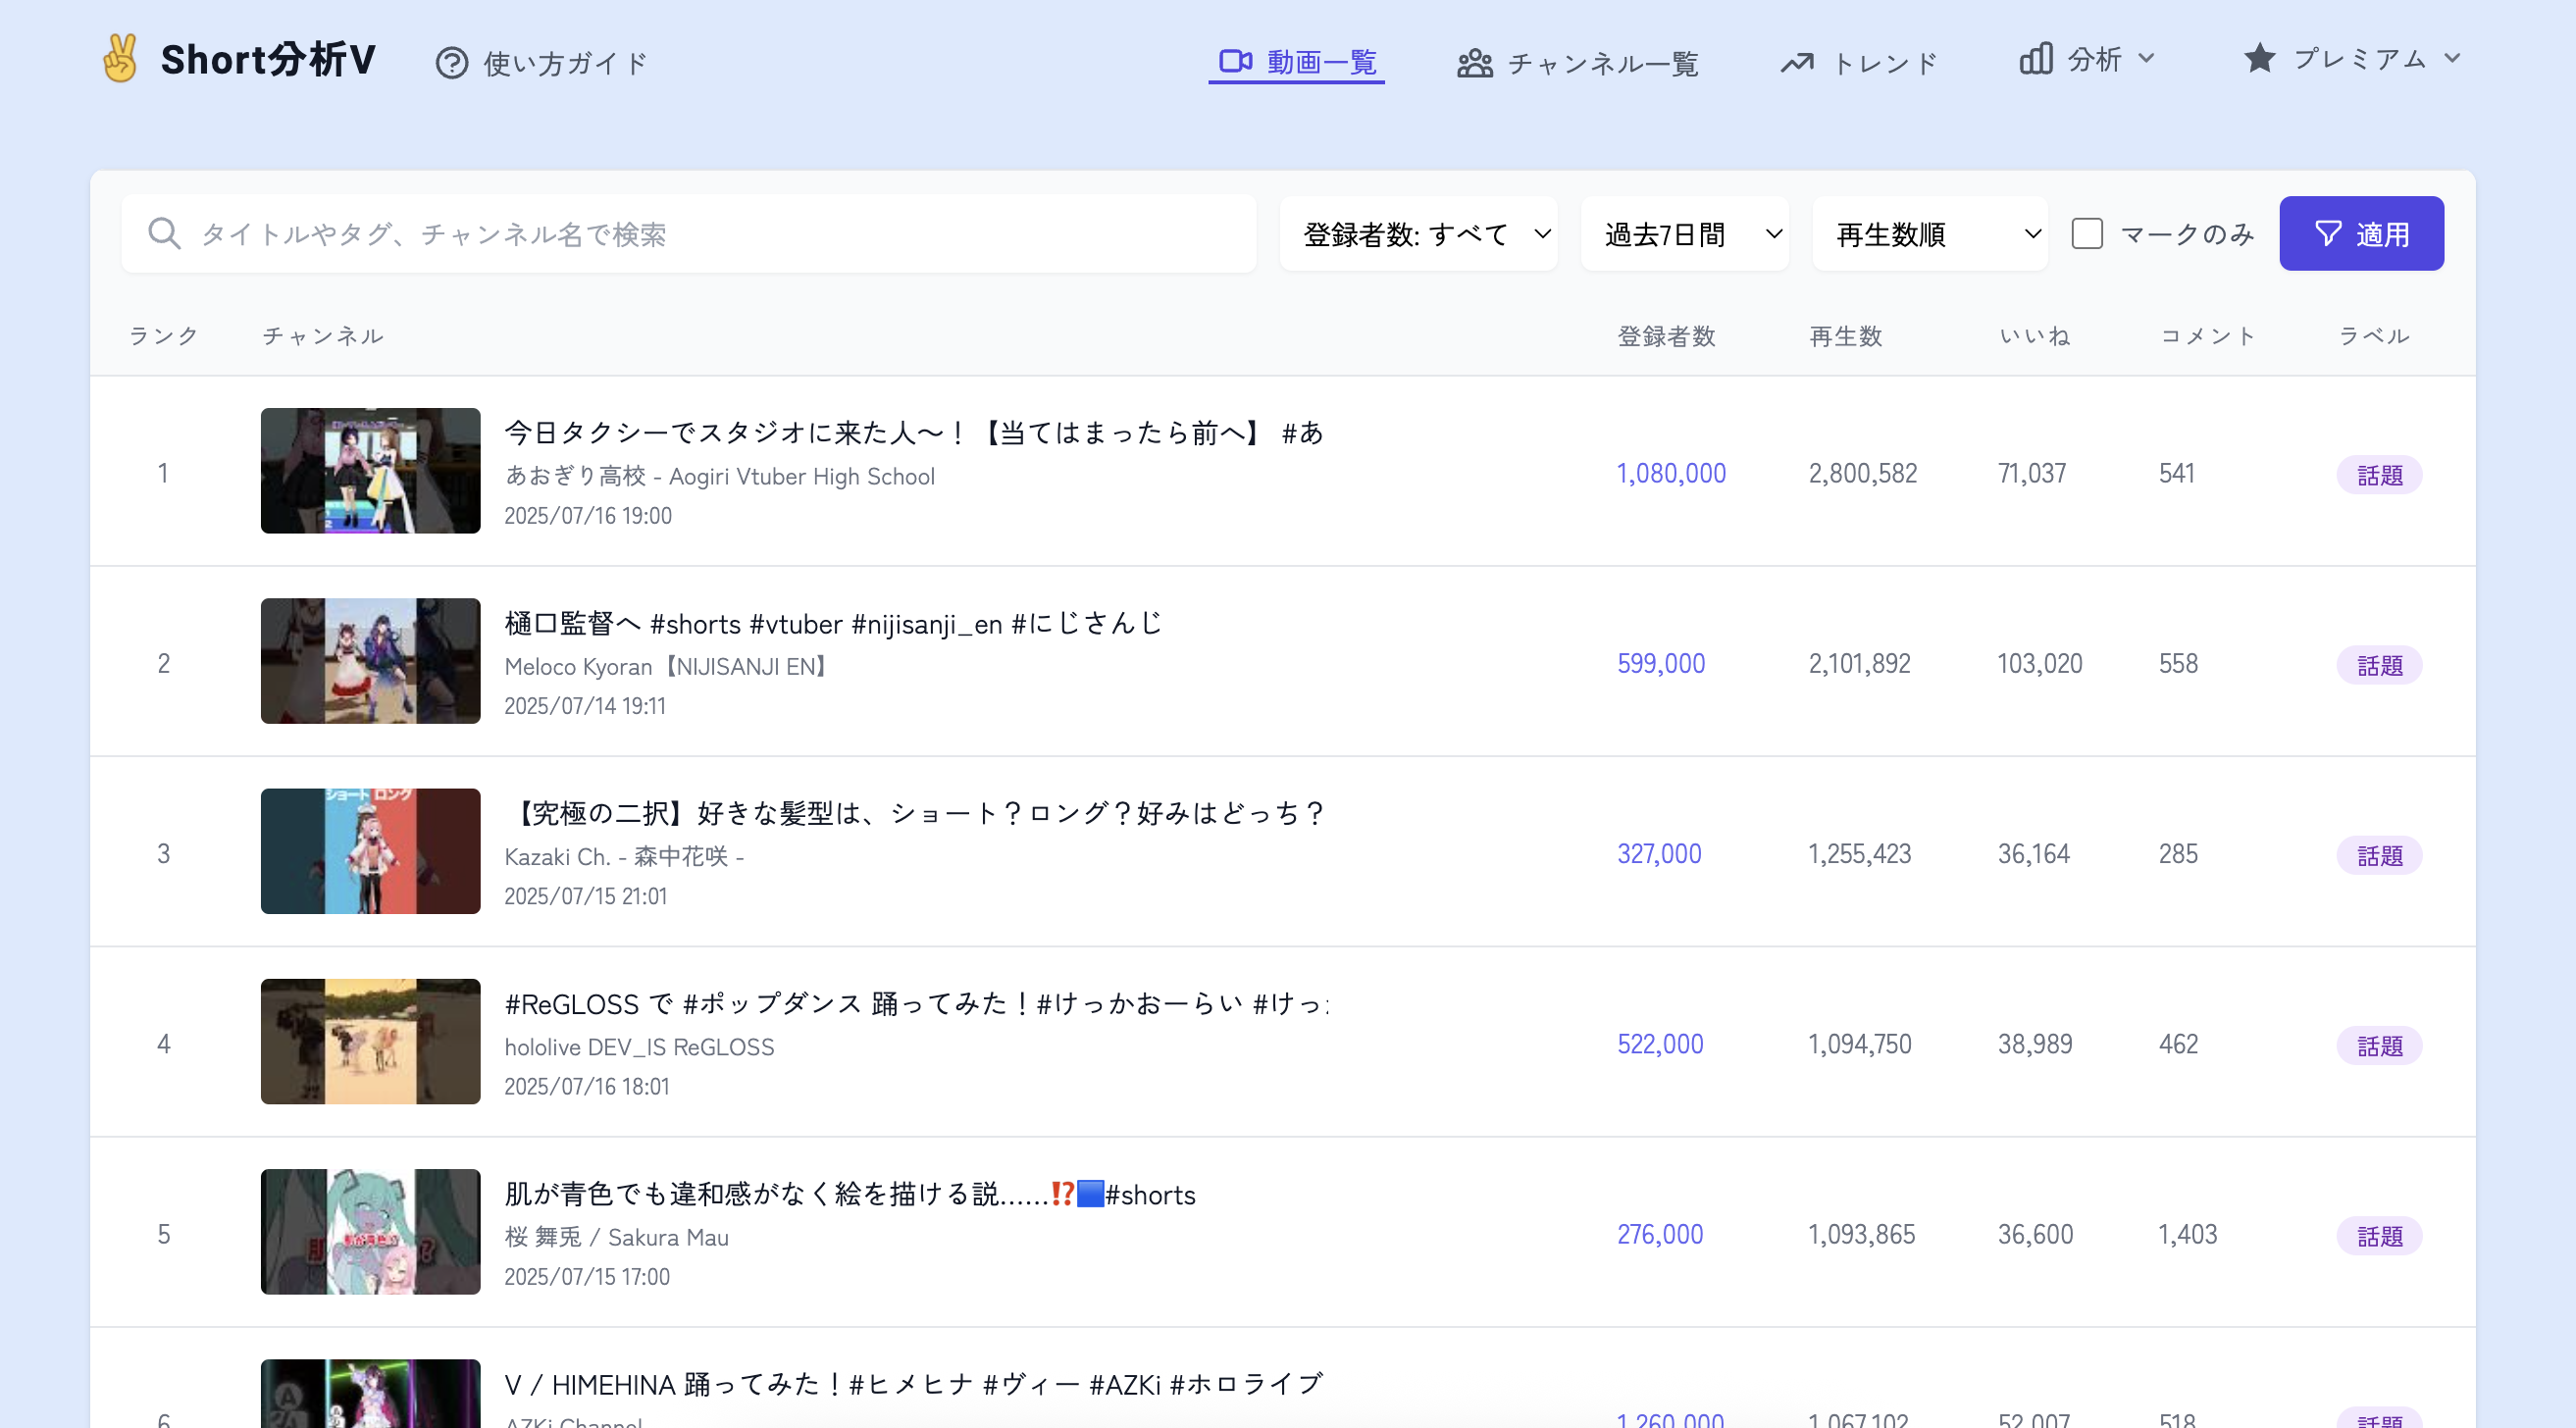Click 話題 label in Sakura Mau row
Viewport: 2576px width, 1428px height.
point(2379,1236)
